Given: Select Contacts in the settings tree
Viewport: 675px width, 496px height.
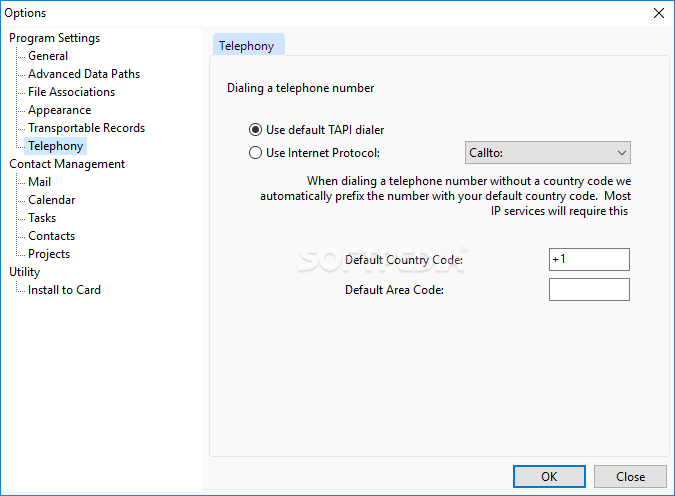Looking at the screenshot, I should pyautogui.click(x=52, y=236).
